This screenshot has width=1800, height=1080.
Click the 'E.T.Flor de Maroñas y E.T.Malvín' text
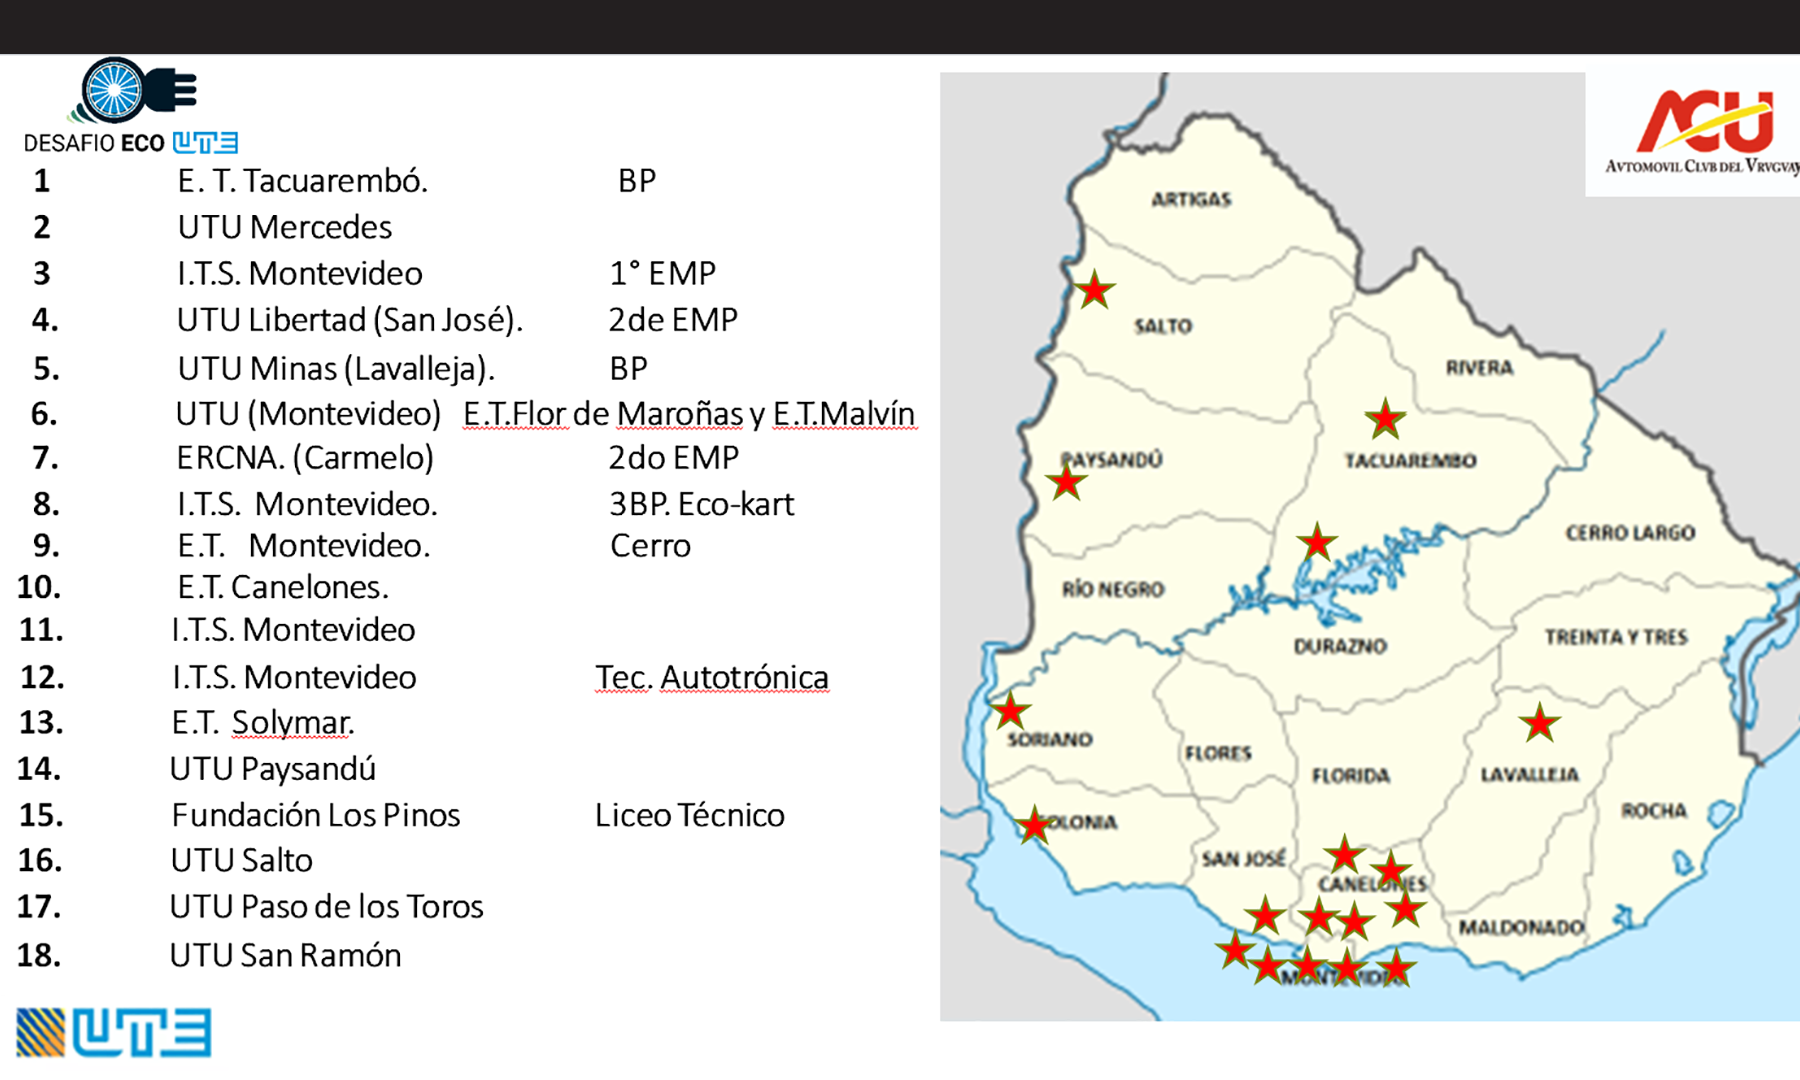point(689,414)
